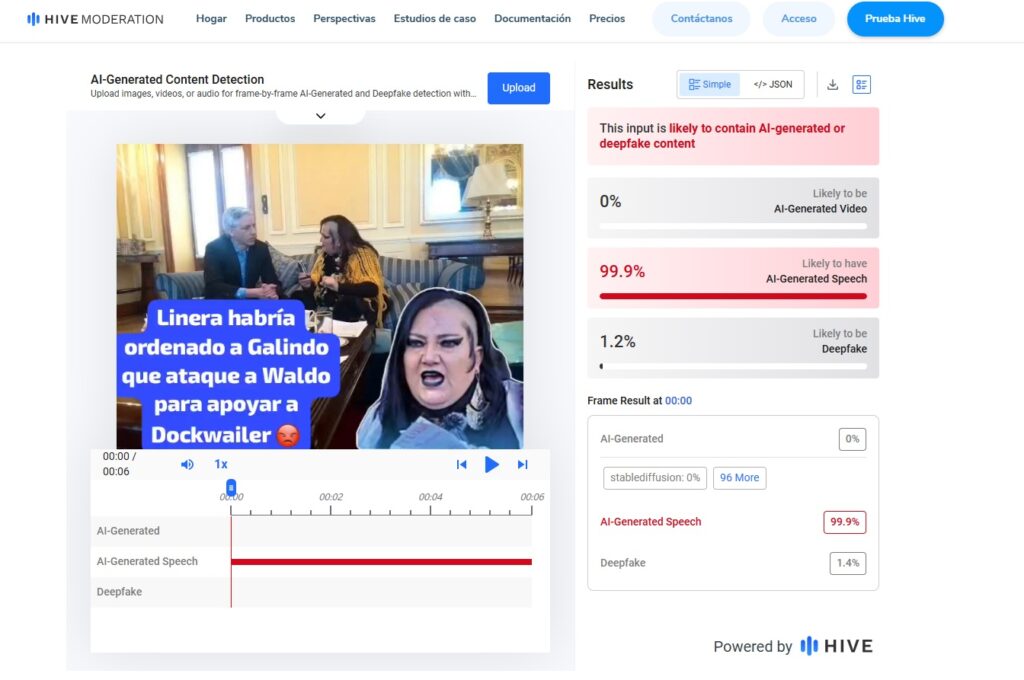Mute the video volume

pos(187,464)
